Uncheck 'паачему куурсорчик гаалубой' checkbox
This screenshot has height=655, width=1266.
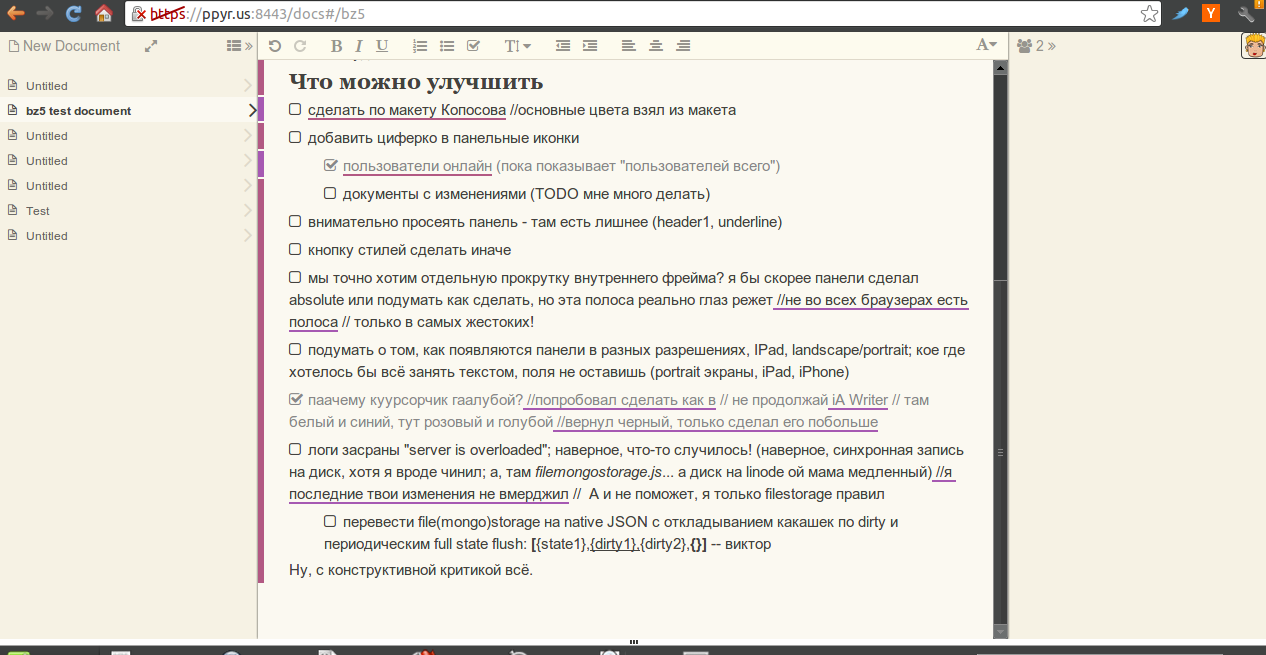(295, 399)
